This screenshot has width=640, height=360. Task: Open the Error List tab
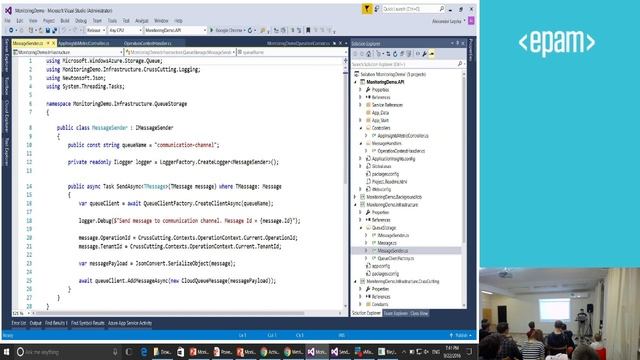[x=19, y=323]
